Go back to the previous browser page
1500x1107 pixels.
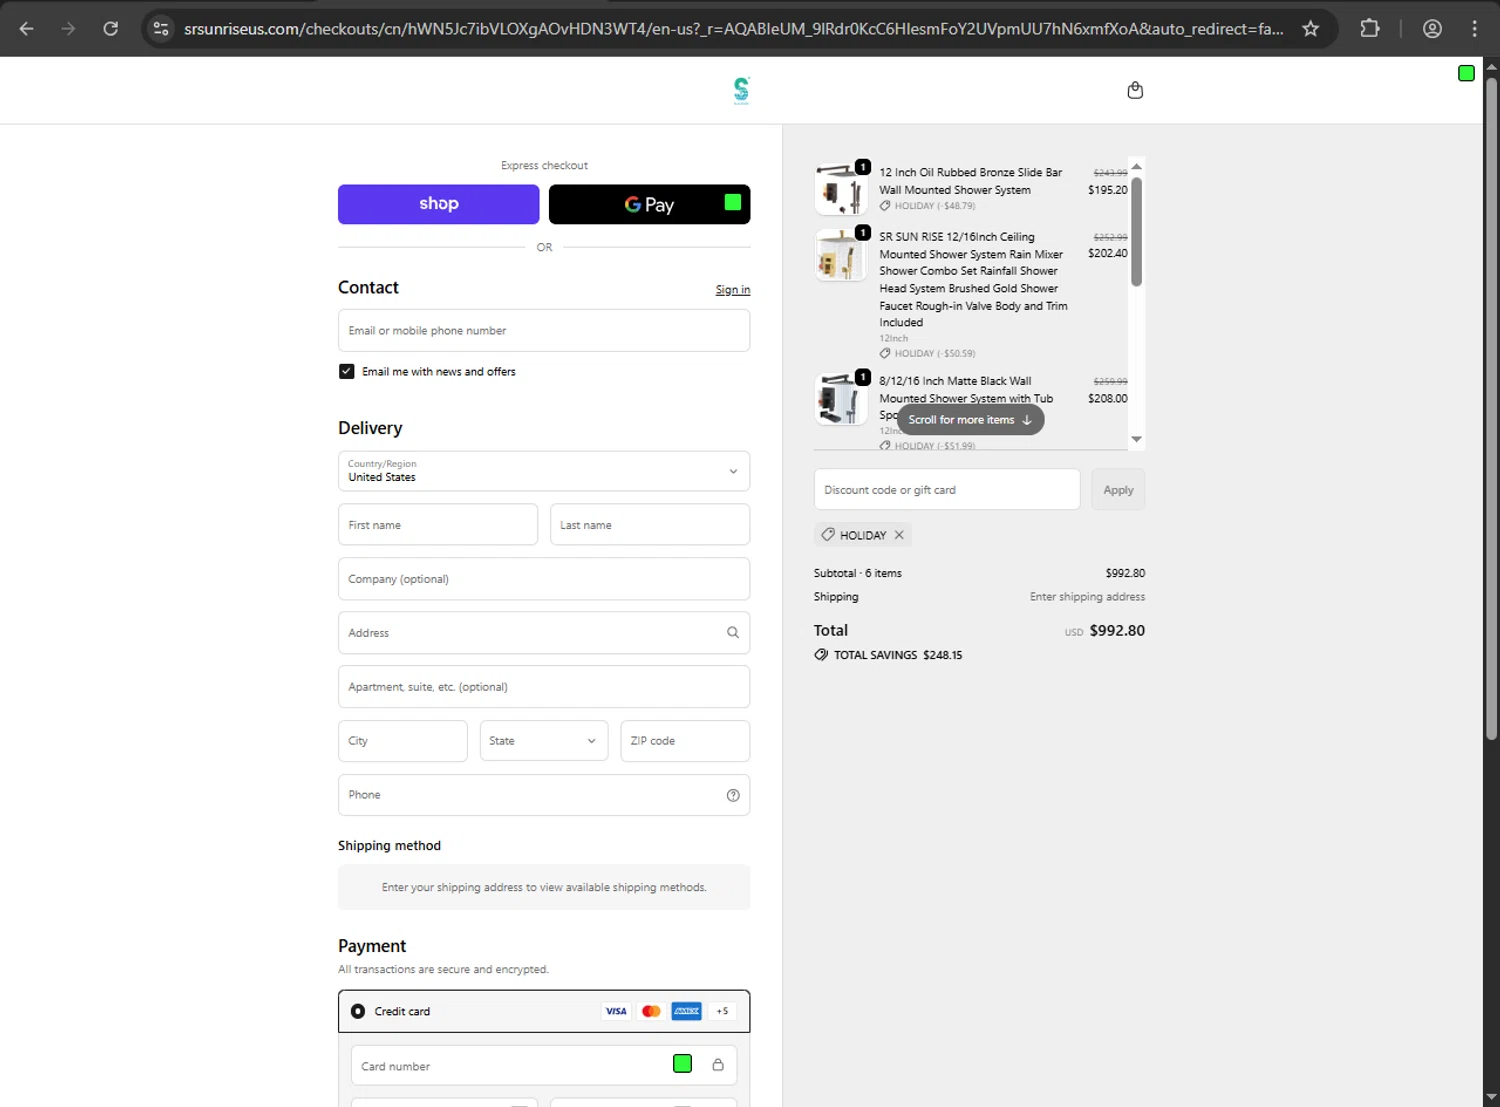pos(27,29)
